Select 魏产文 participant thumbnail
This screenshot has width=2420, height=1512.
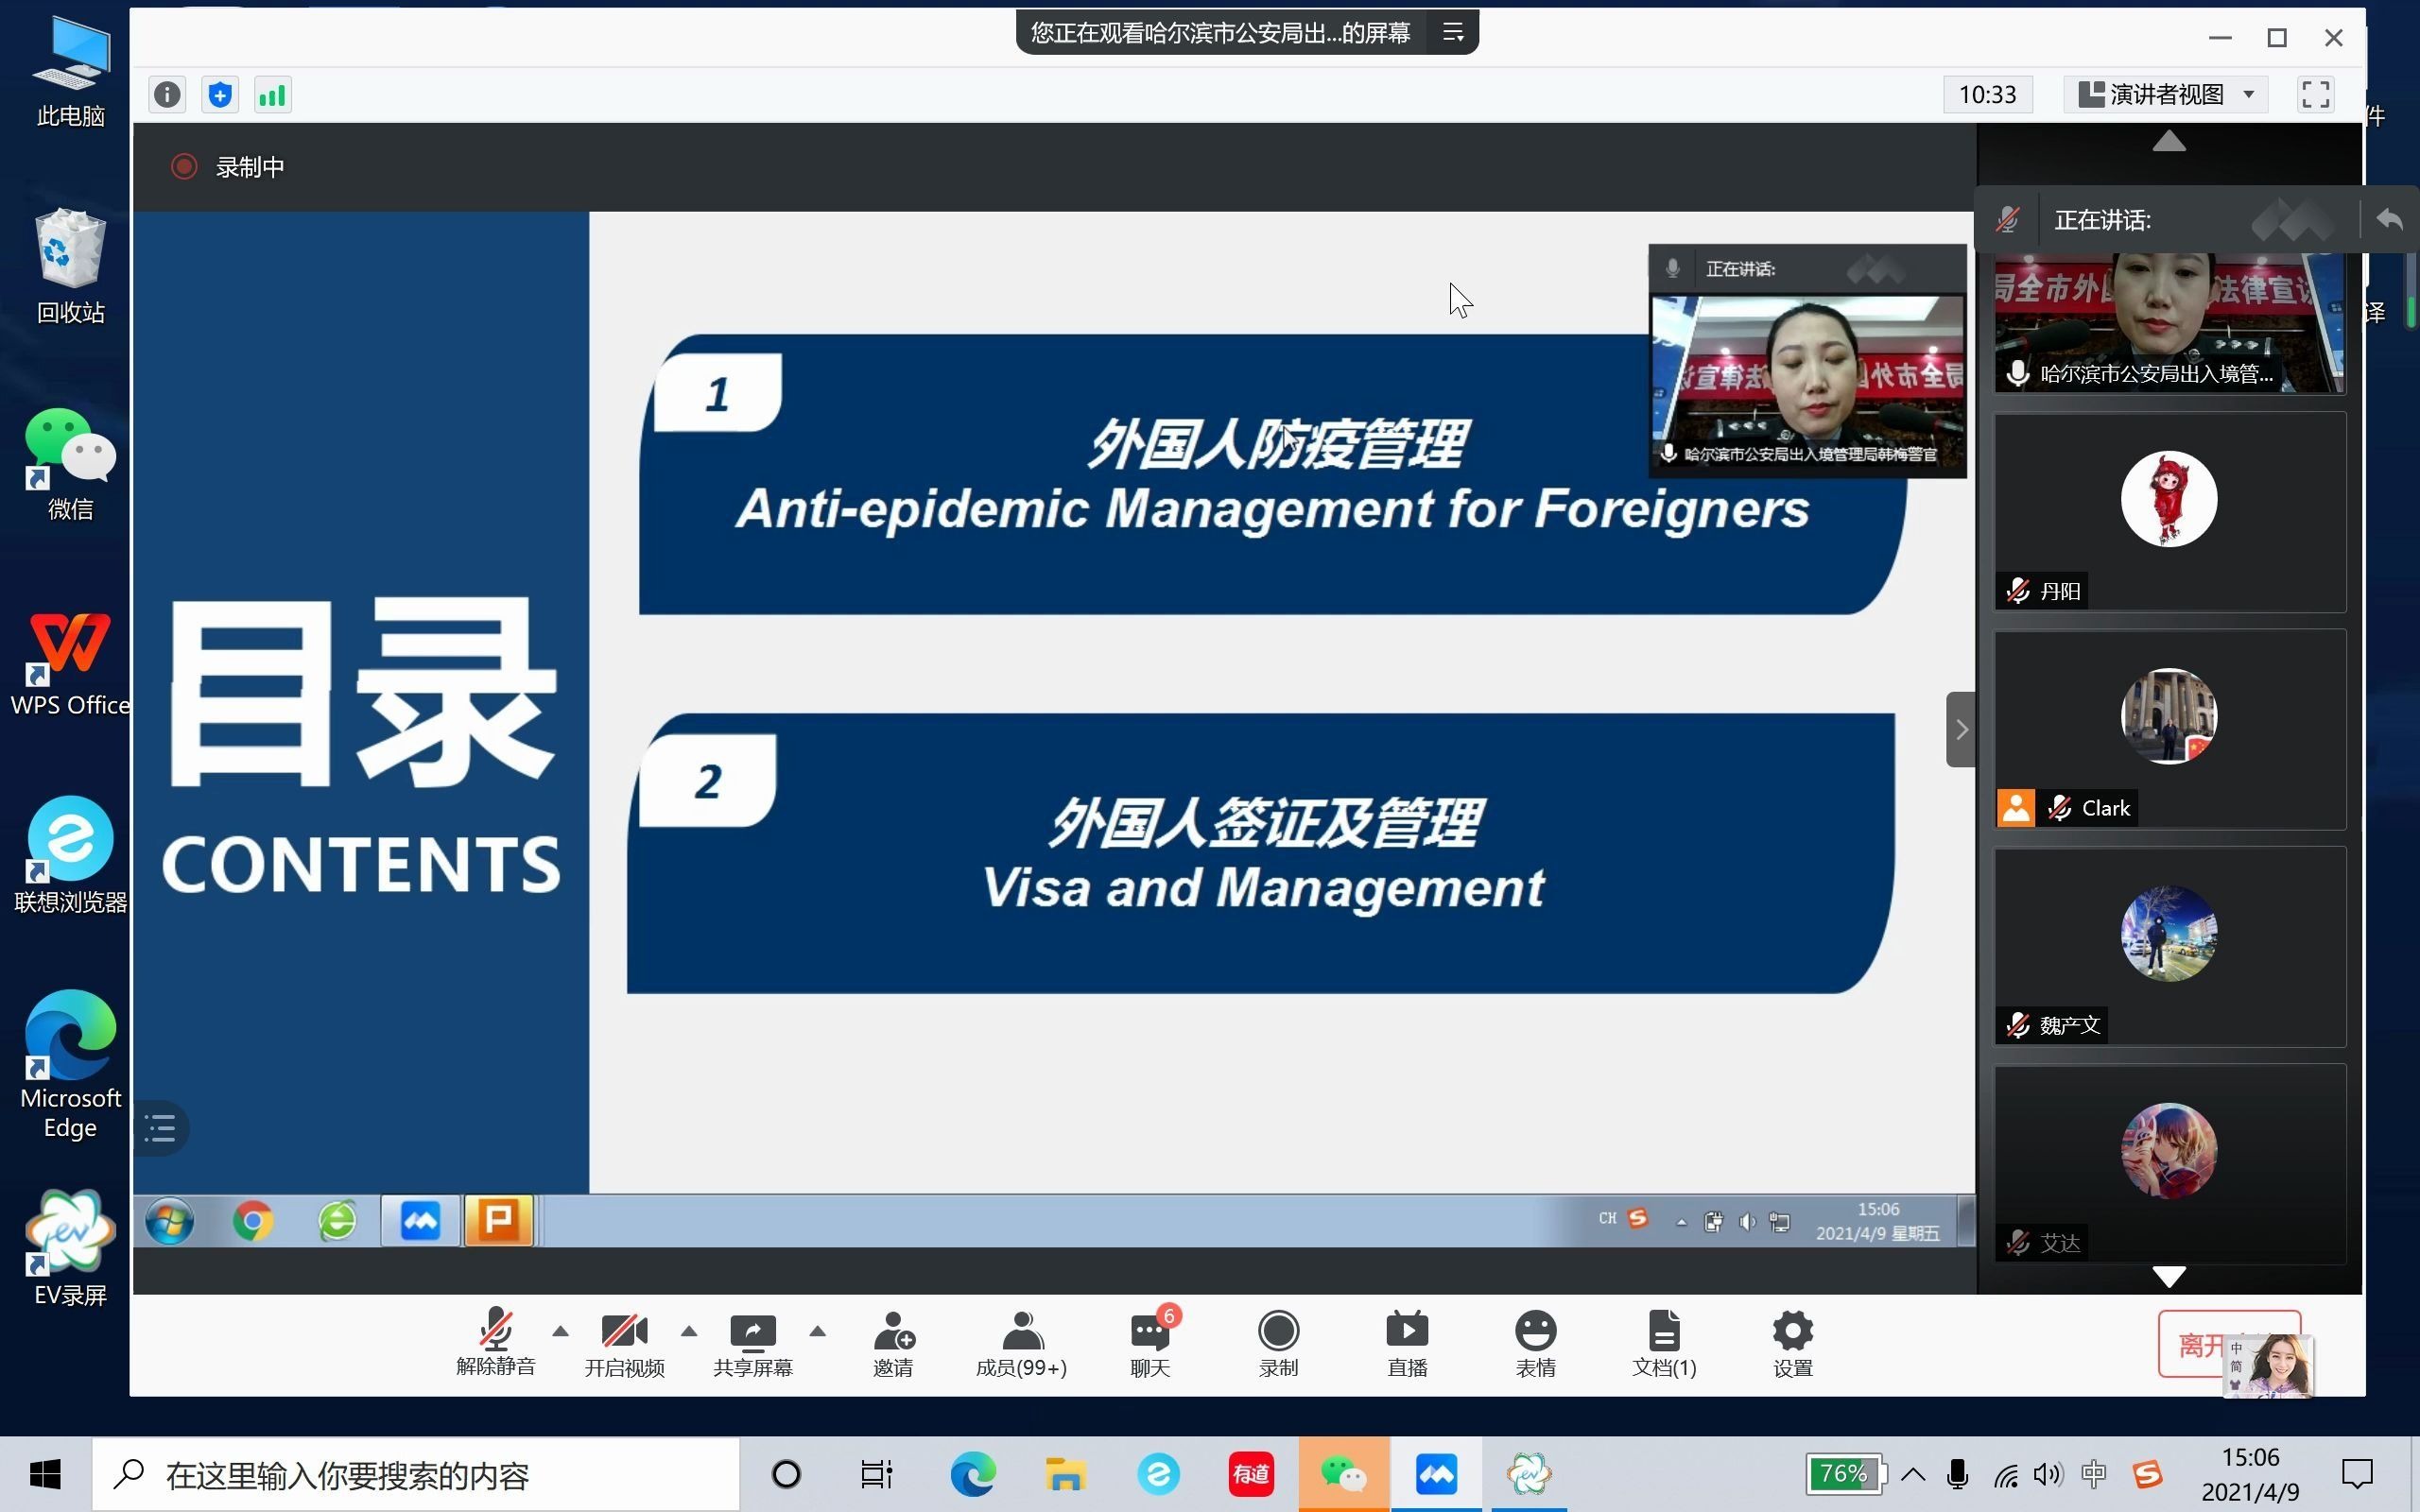[2170, 946]
